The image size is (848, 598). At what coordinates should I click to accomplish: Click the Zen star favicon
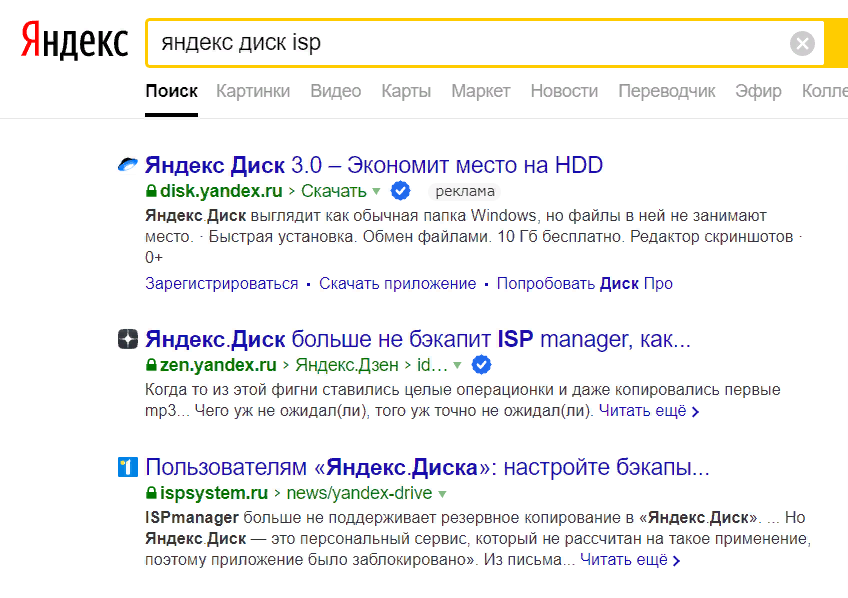pyautogui.click(x=128, y=339)
